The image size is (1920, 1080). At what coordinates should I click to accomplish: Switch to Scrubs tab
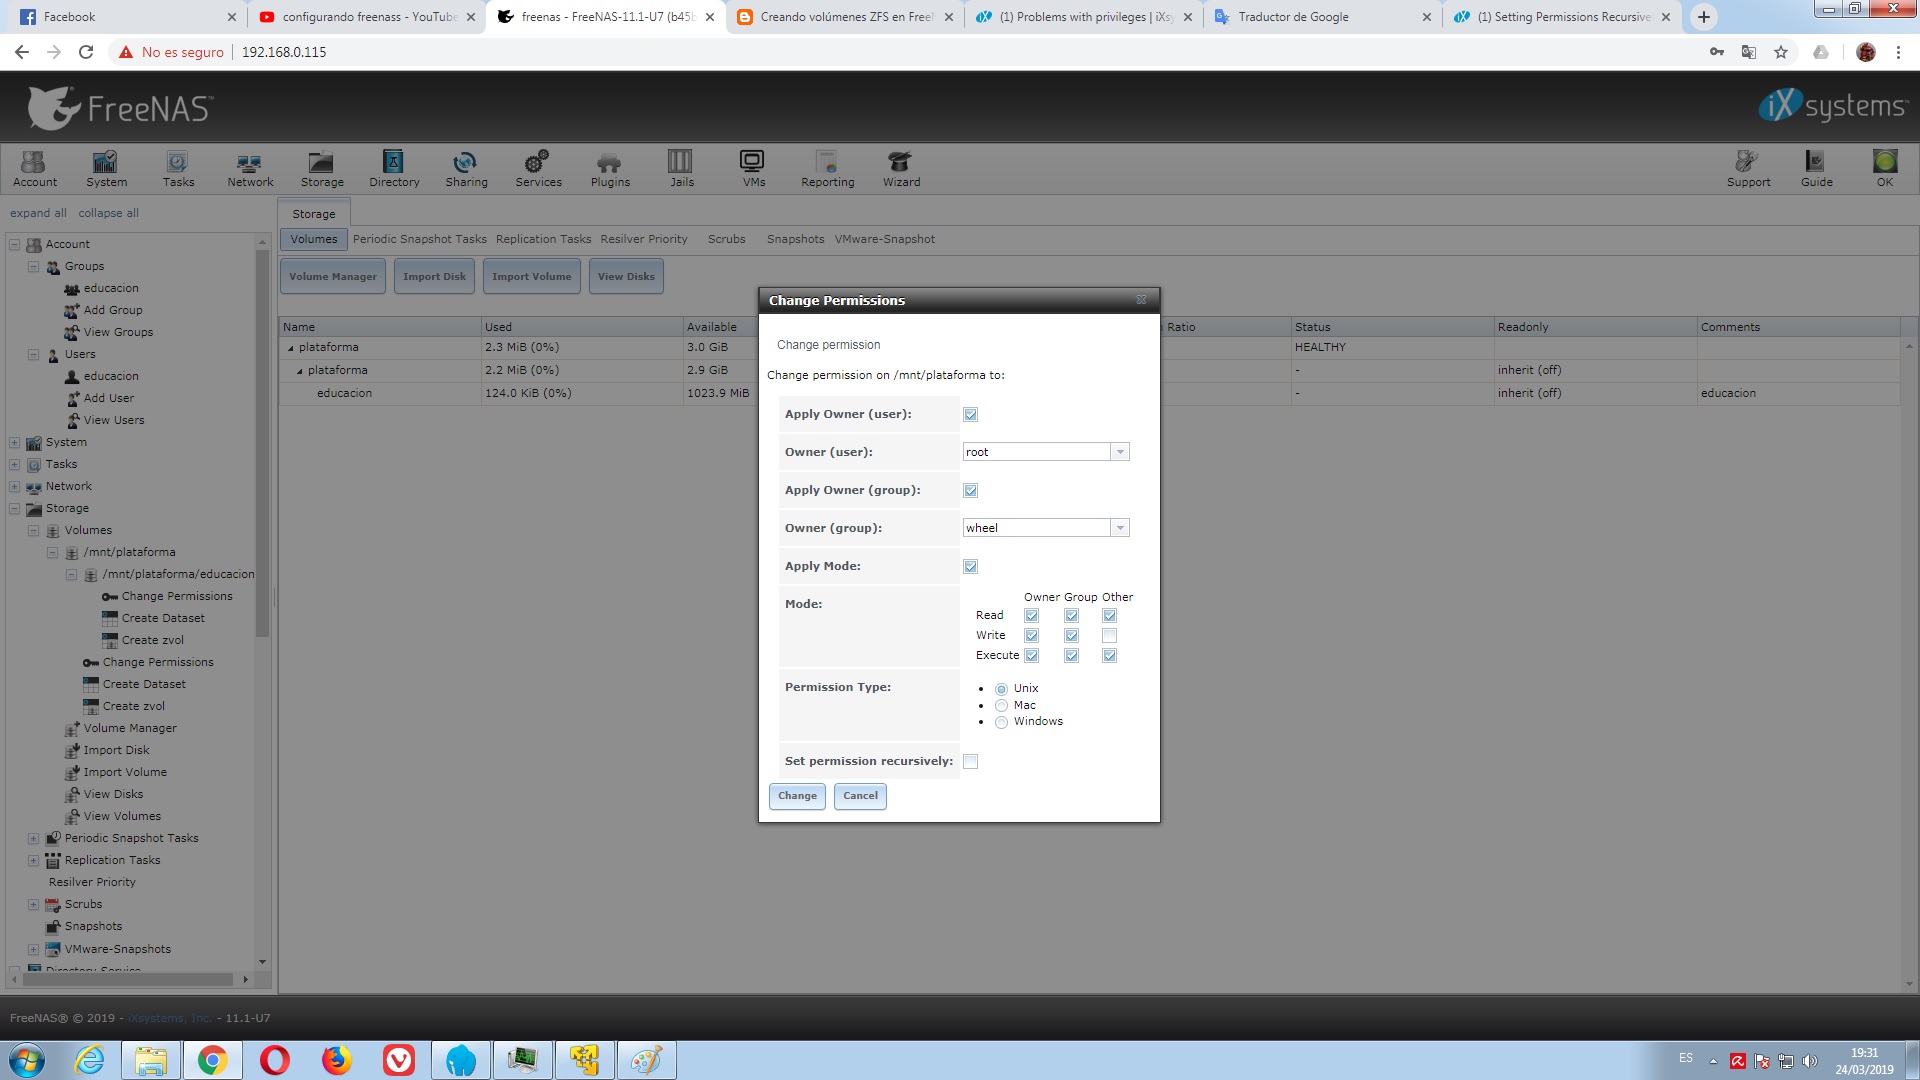pos(726,239)
